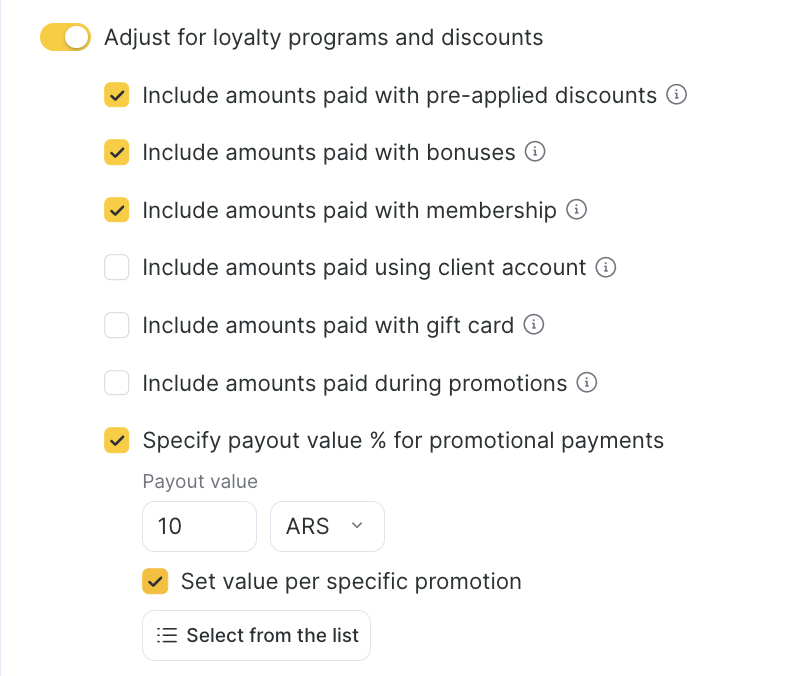Click info icon beside bonuses option

click(x=535, y=153)
